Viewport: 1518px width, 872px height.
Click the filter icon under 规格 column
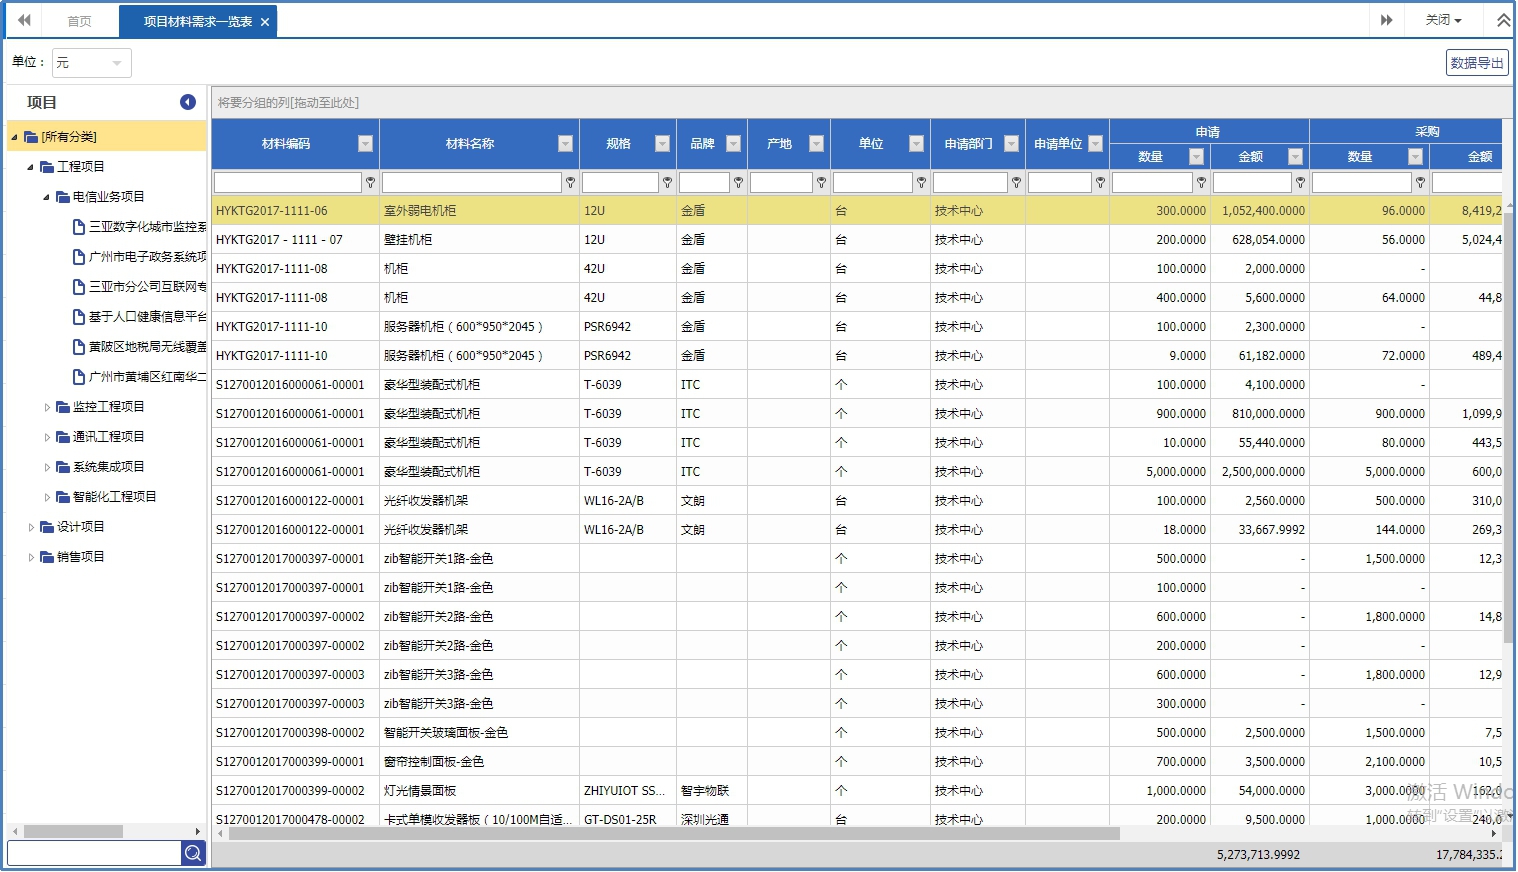[x=668, y=182]
